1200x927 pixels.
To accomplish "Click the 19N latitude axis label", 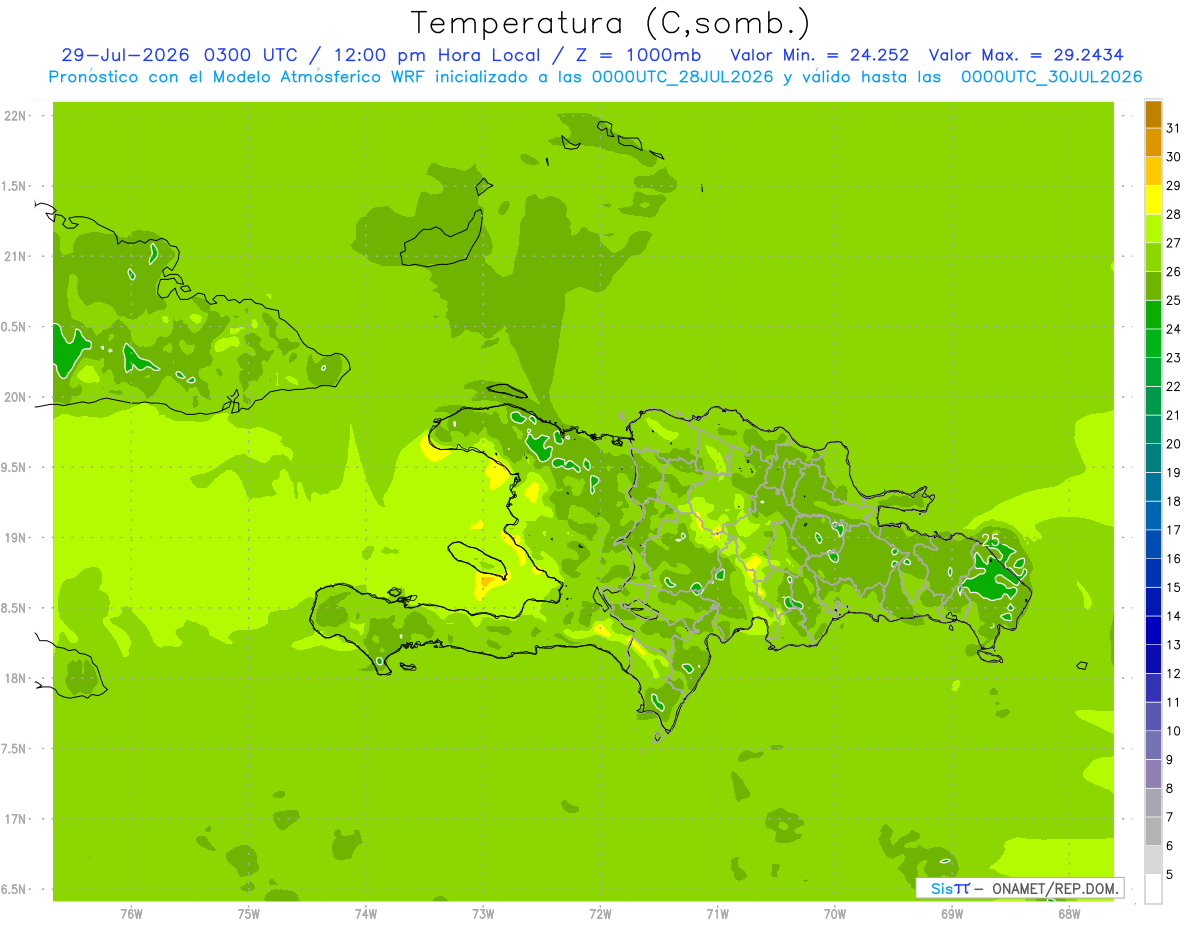I will (x=15, y=537).
